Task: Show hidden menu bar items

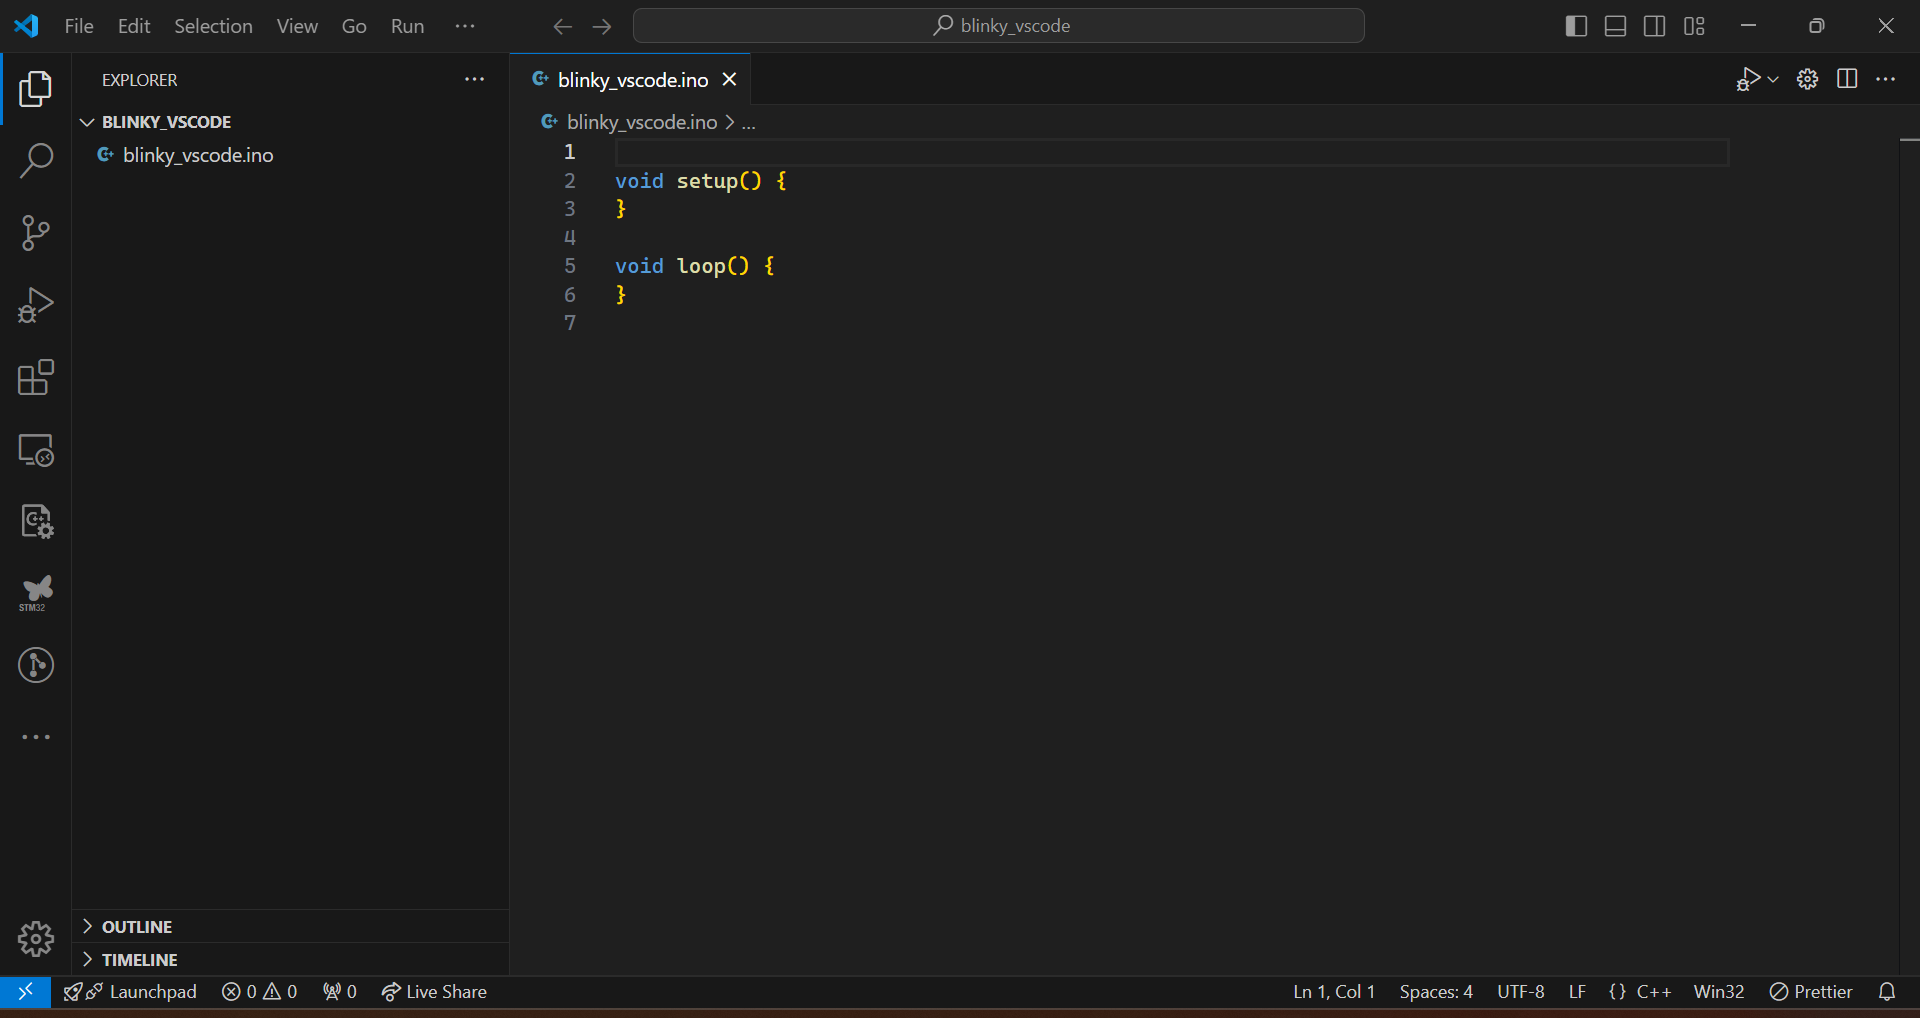Action: click(465, 26)
